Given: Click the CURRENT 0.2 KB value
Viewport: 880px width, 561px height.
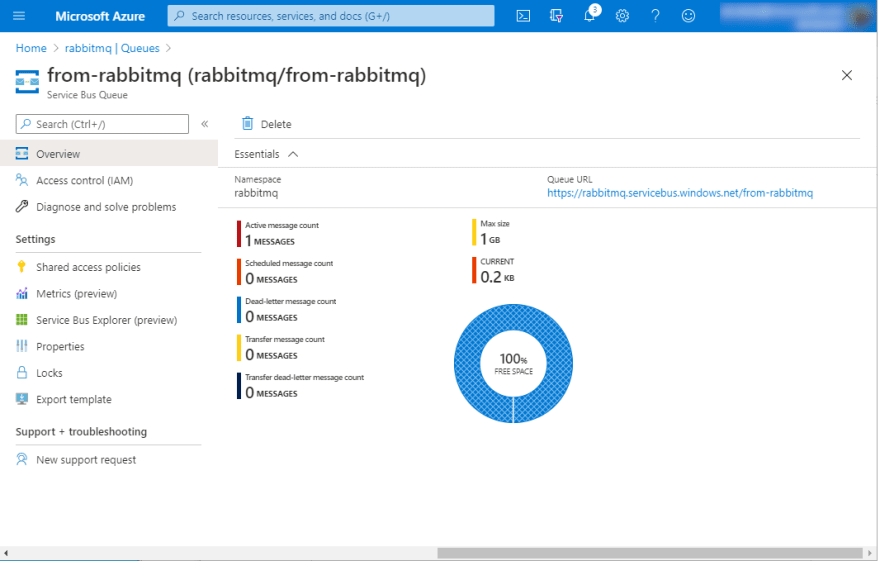Looking at the screenshot, I should [x=497, y=277].
